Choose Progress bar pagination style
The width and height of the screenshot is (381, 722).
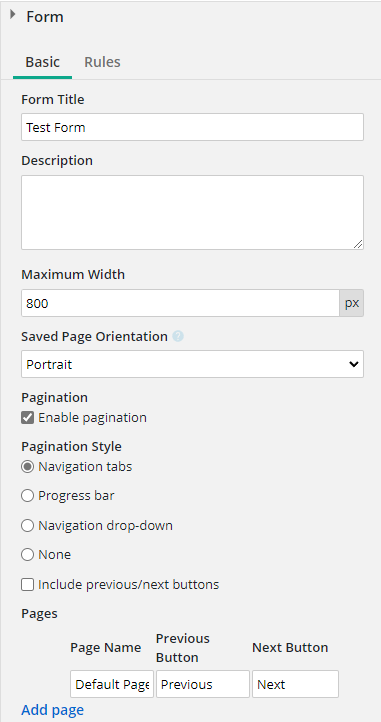tap(28, 495)
